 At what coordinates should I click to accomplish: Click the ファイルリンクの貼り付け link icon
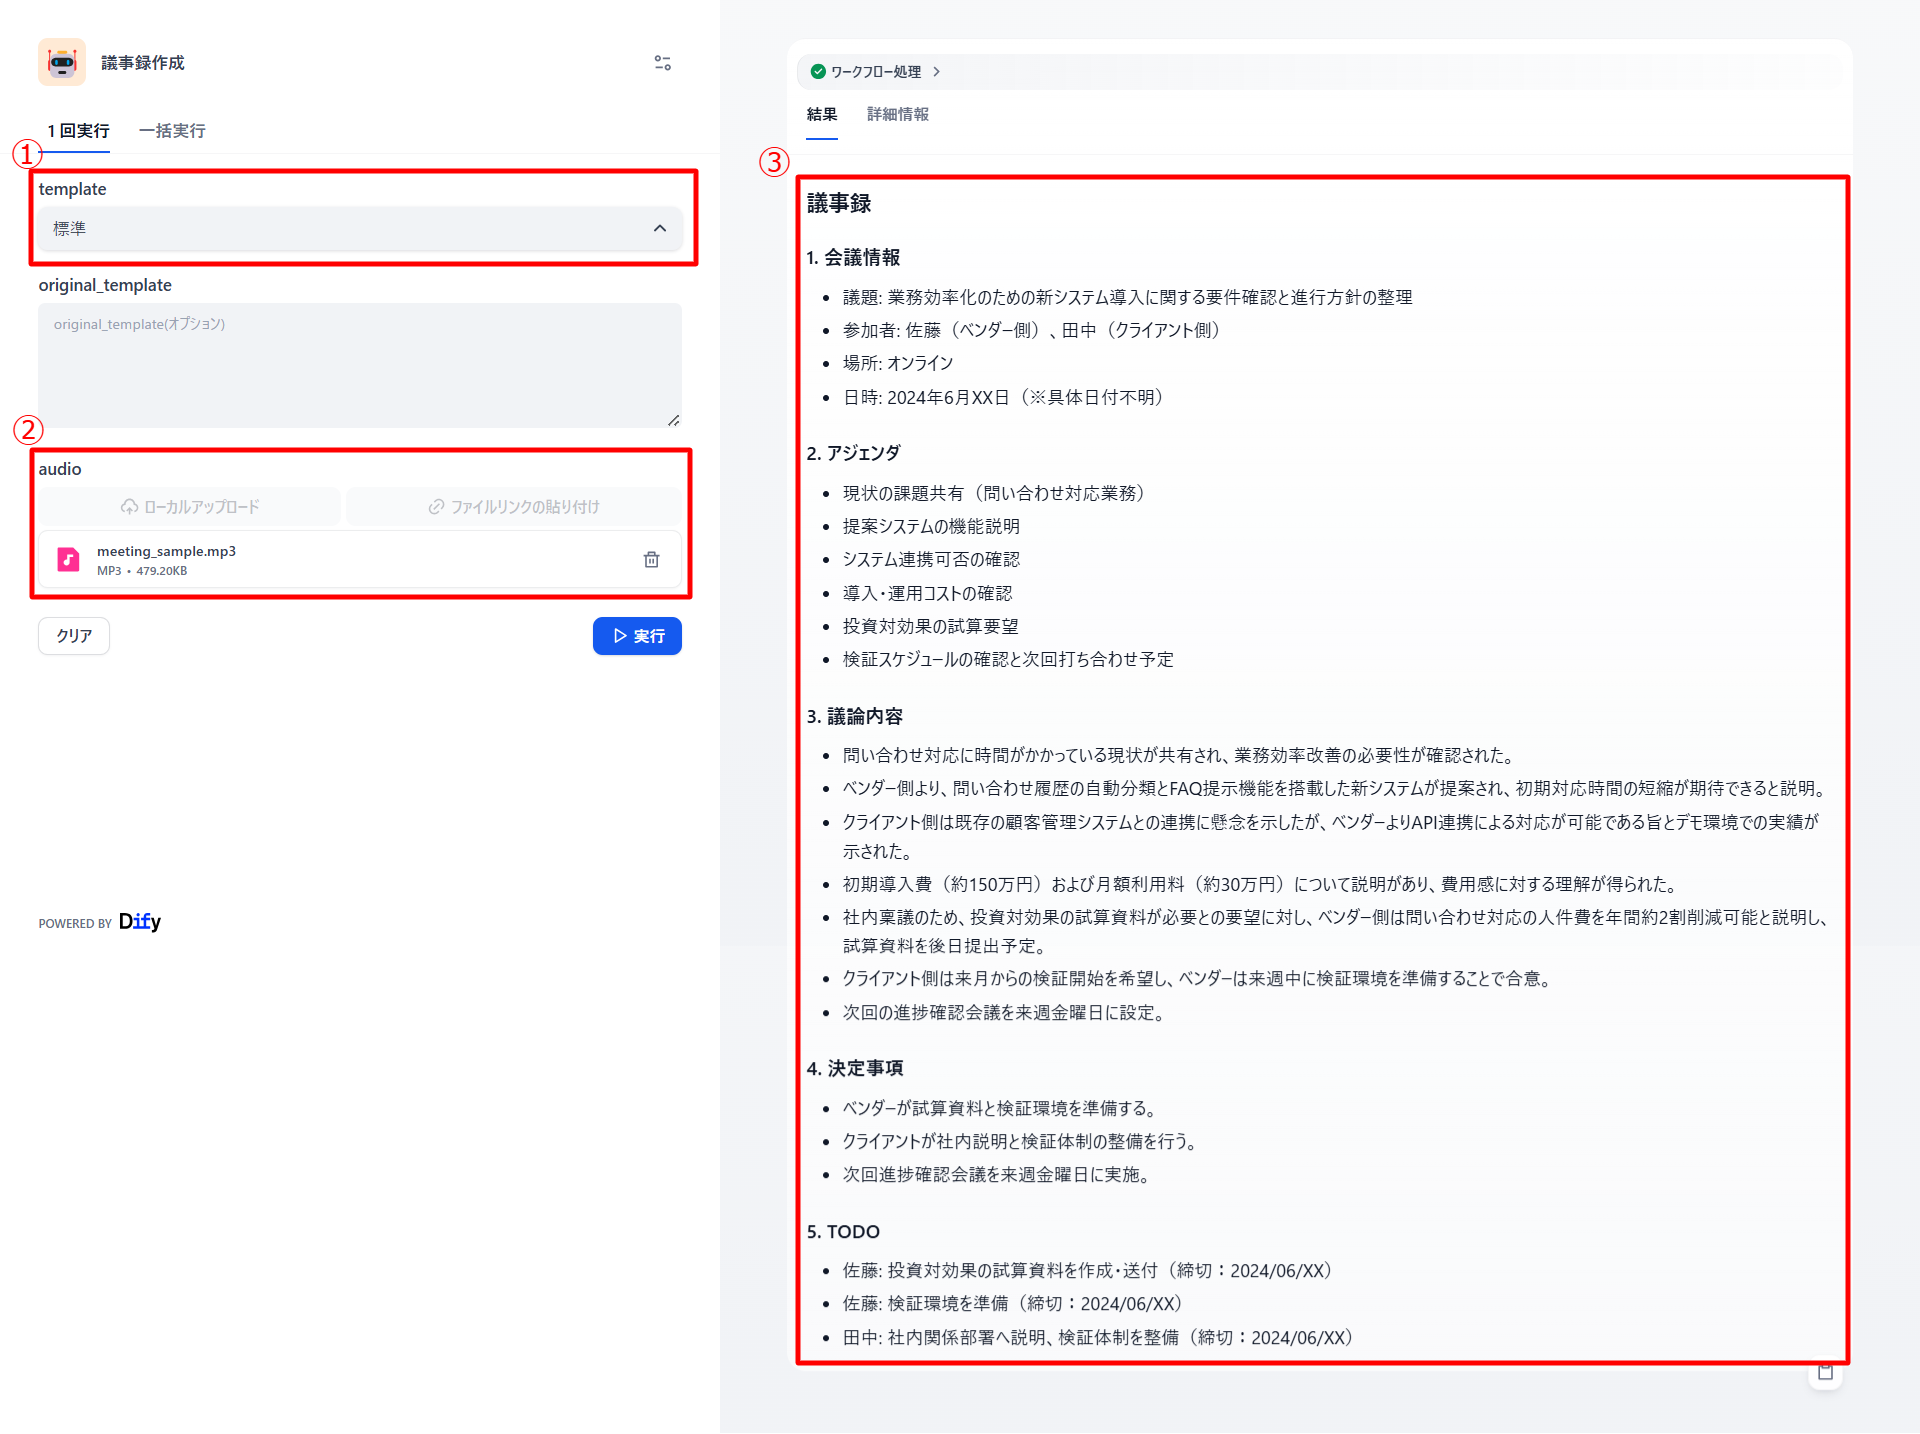click(436, 506)
